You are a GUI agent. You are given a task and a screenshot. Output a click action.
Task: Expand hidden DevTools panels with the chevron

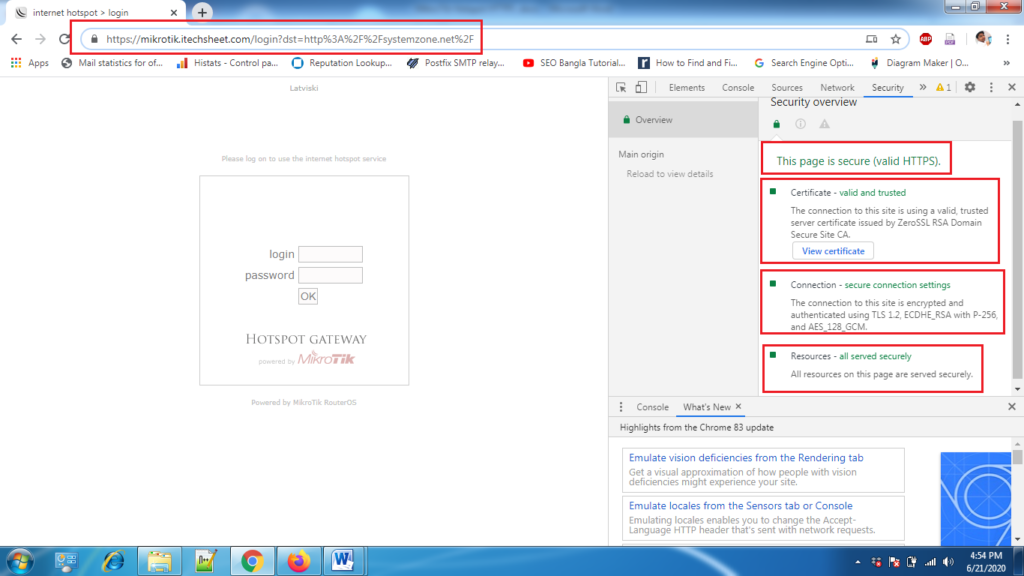click(923, 87)
